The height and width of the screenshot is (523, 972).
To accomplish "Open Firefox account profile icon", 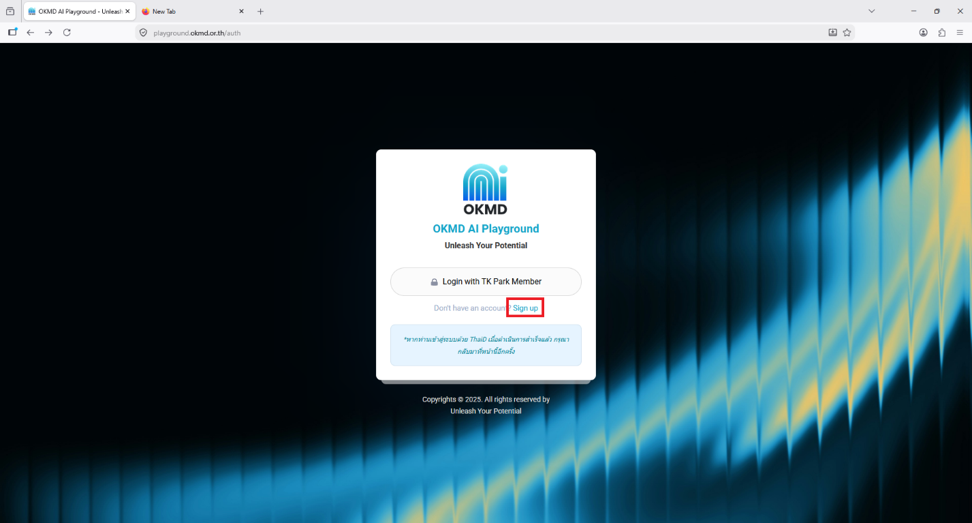I will tap(923, 32).
